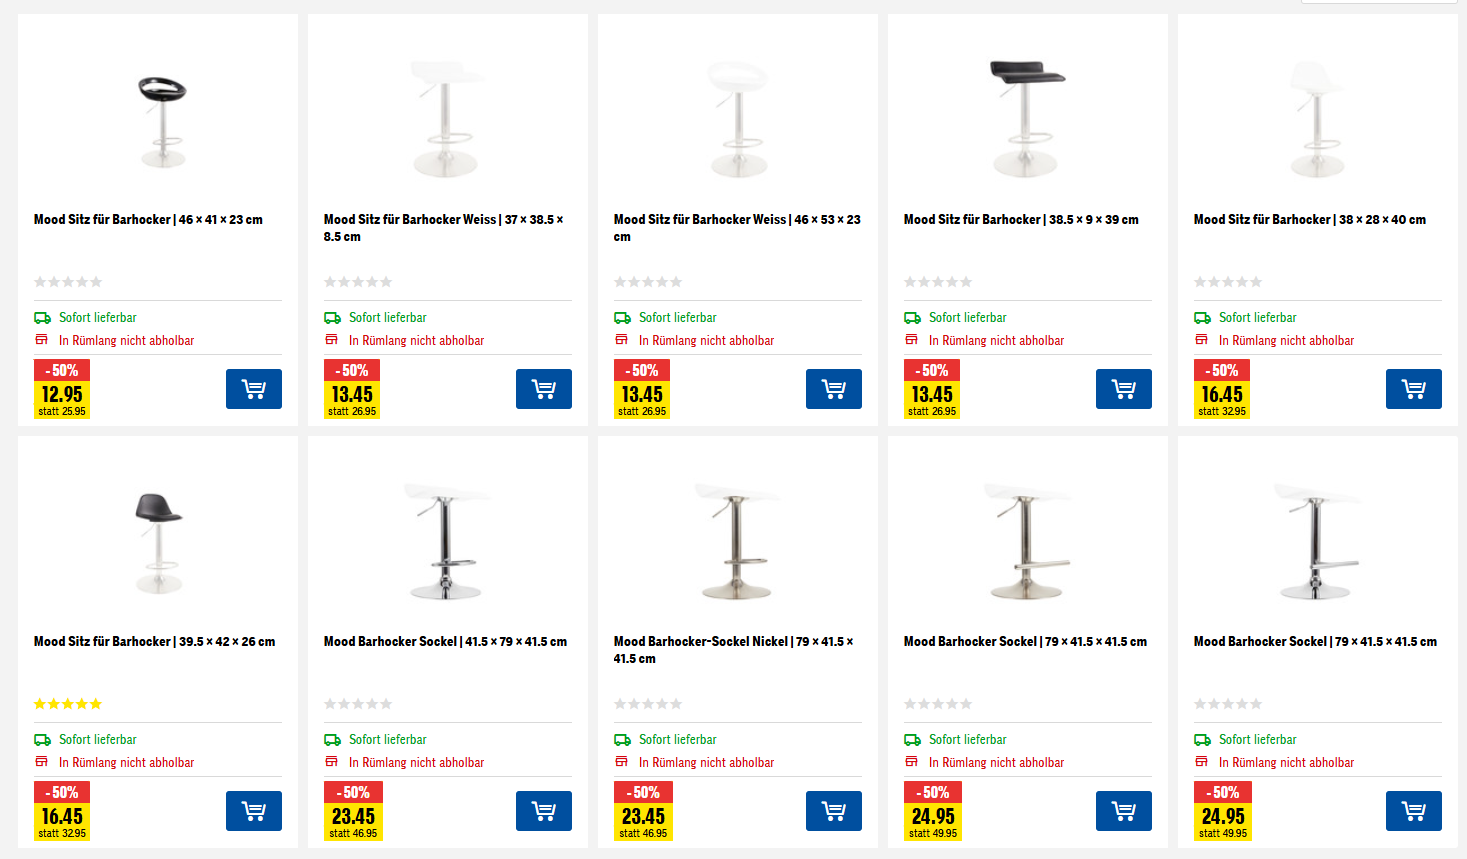Add the 46 × 53 × 23 cm white seat to cart
This screenshot has width=1467, height=859.
(833, 389)
